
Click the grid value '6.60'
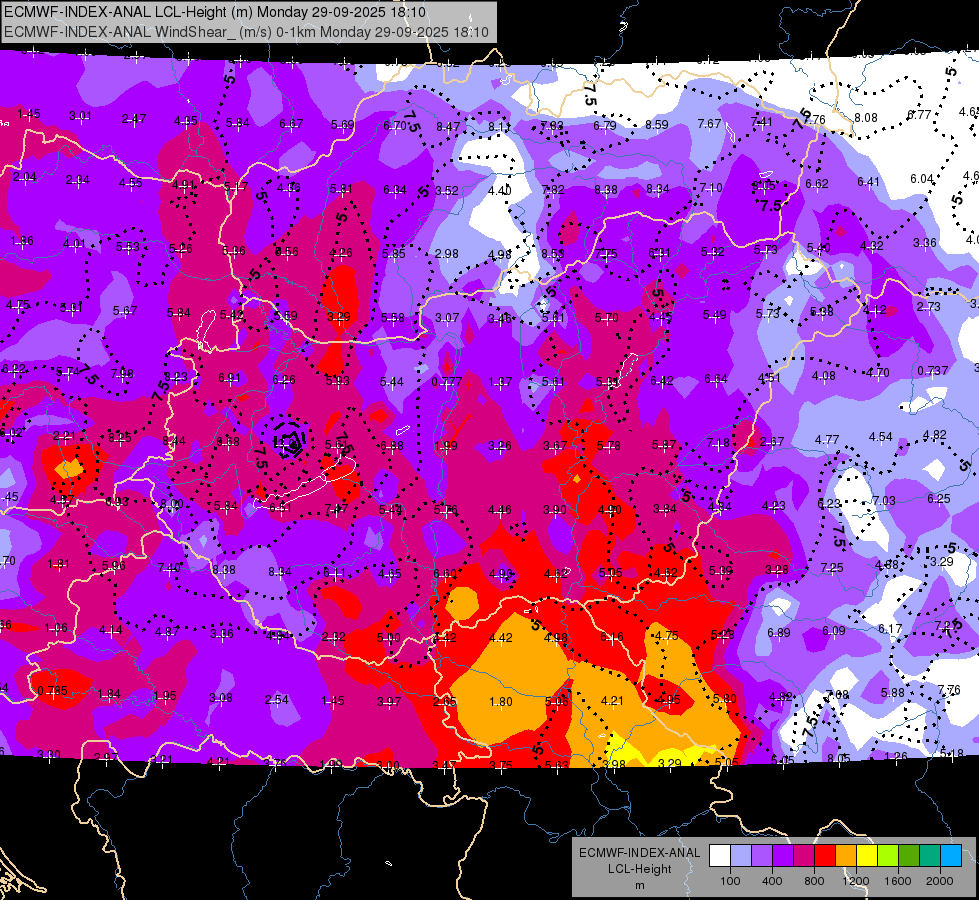445,573
